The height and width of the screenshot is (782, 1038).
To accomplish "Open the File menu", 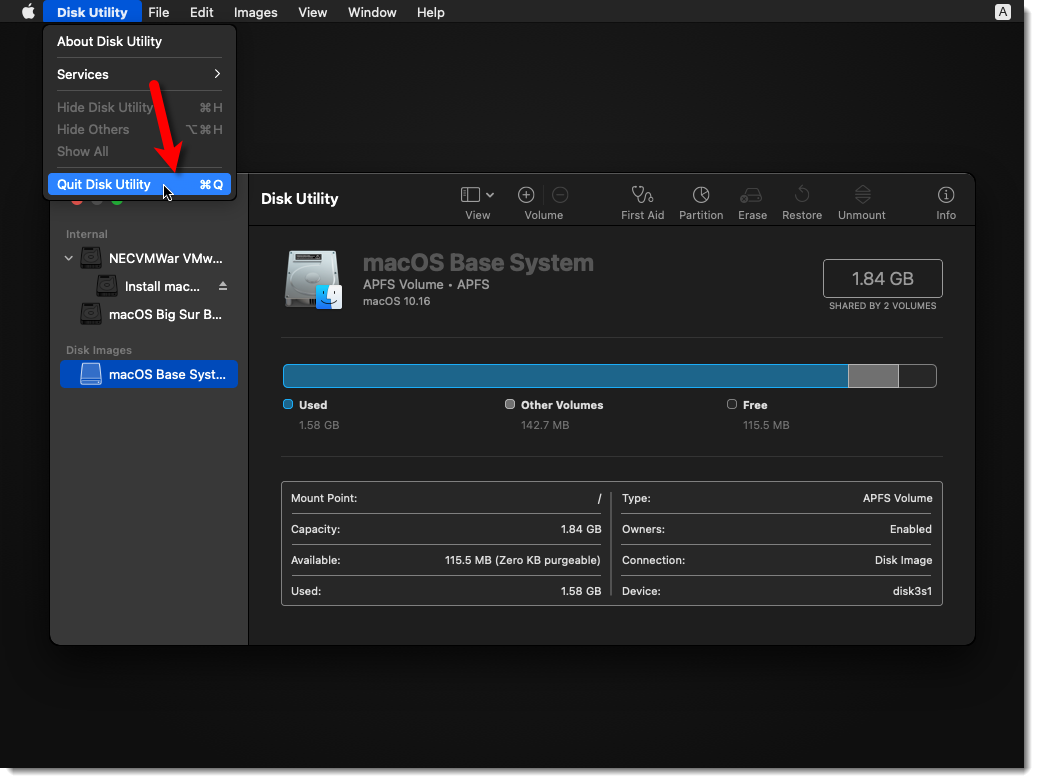I will pyautogui.click(x=158, y=12).
